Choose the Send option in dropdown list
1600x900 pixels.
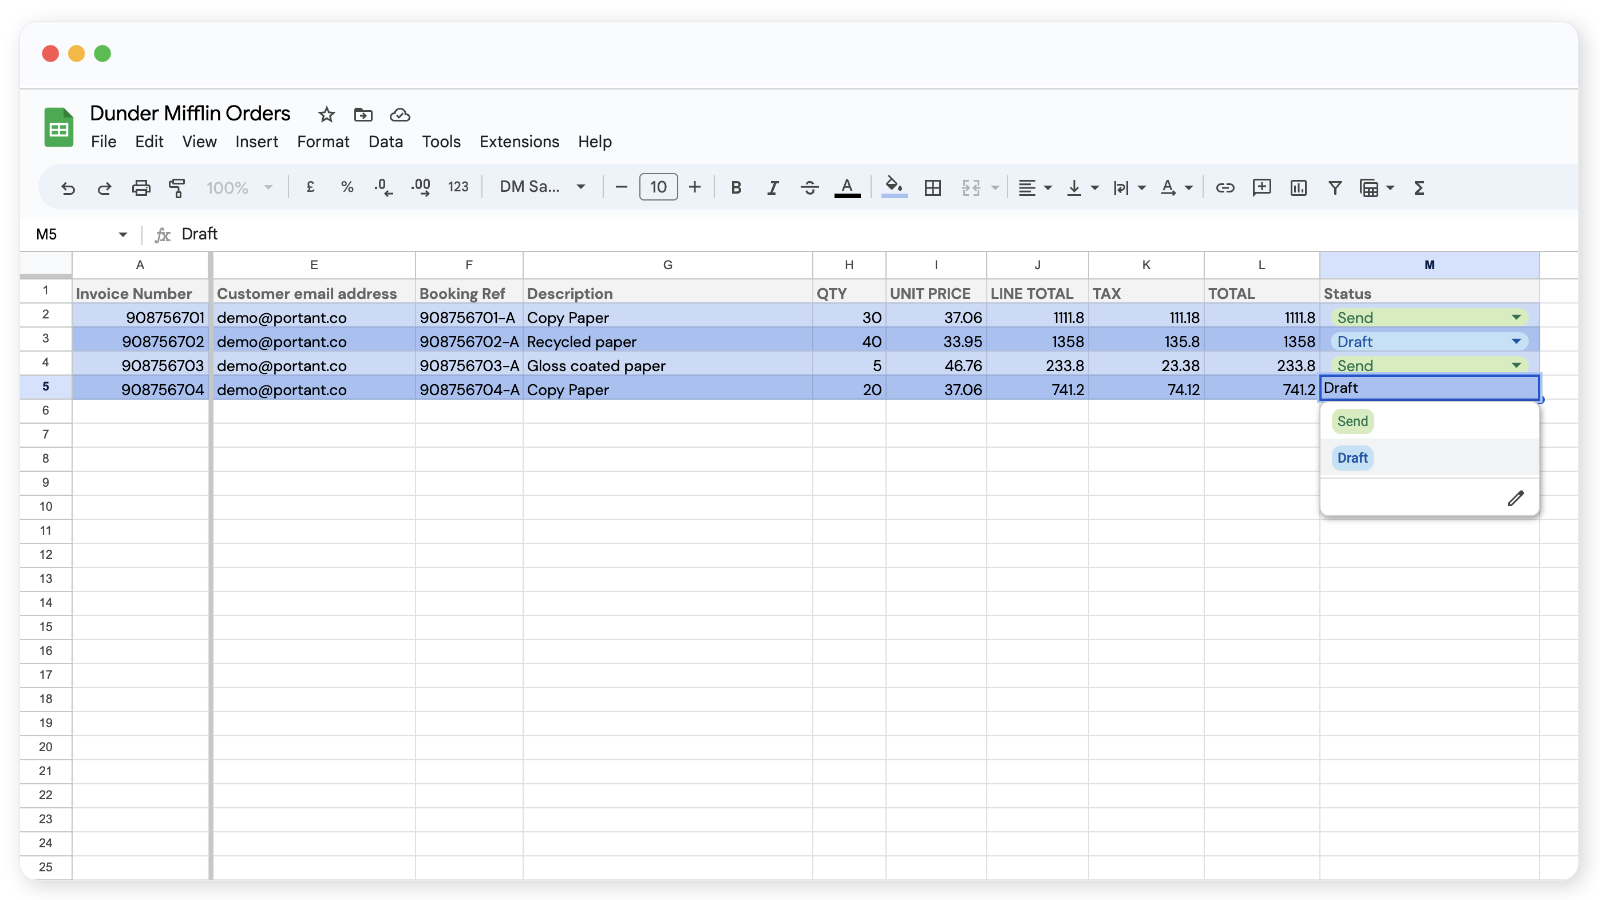pyautogui.click(x=1353, y=421)
